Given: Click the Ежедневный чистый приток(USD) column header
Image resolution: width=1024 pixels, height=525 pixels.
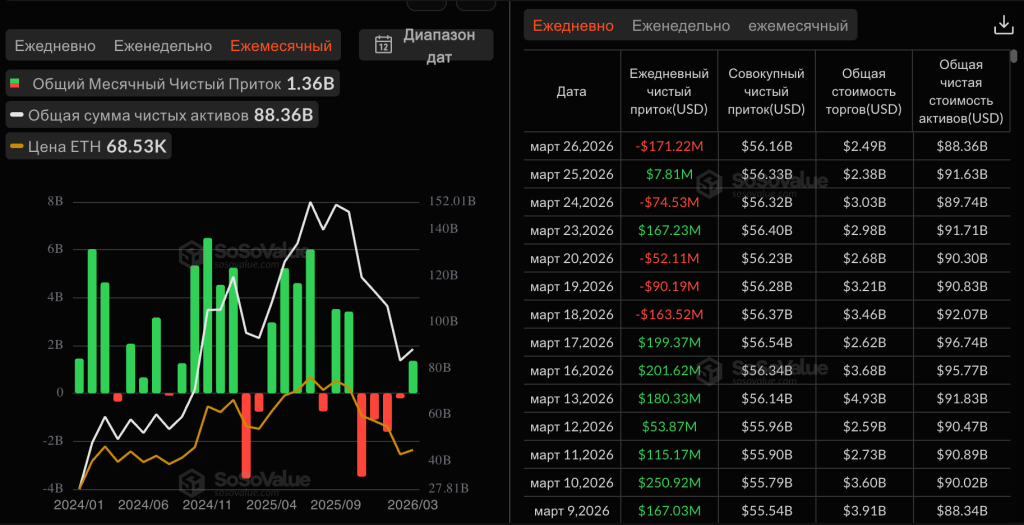Looking at the screenshot, I should 669,91.
